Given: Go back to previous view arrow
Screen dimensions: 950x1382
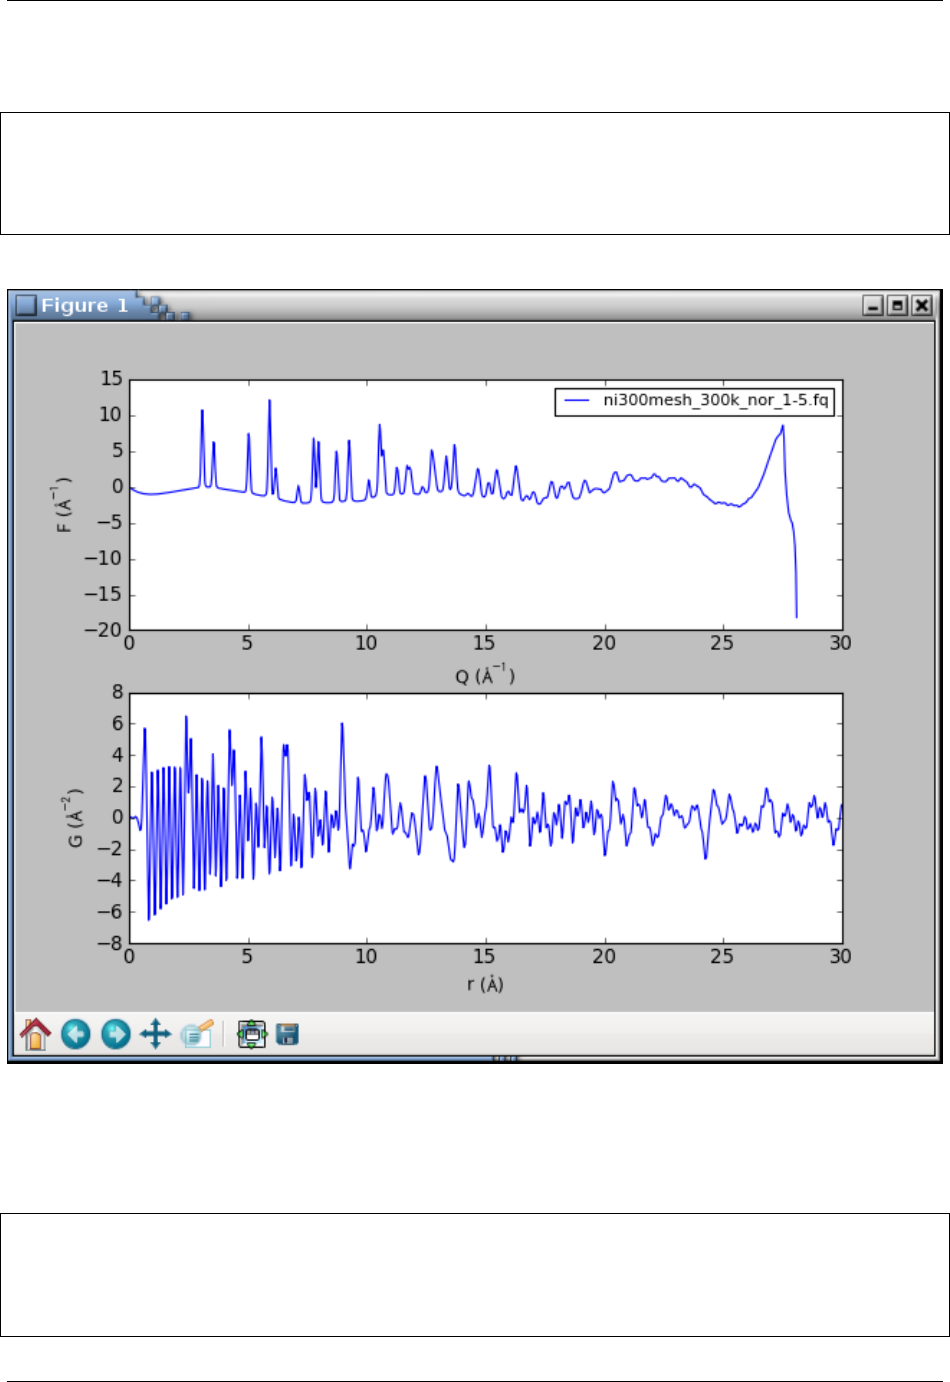Looking at the screenshot, I should coord(76,1034).
